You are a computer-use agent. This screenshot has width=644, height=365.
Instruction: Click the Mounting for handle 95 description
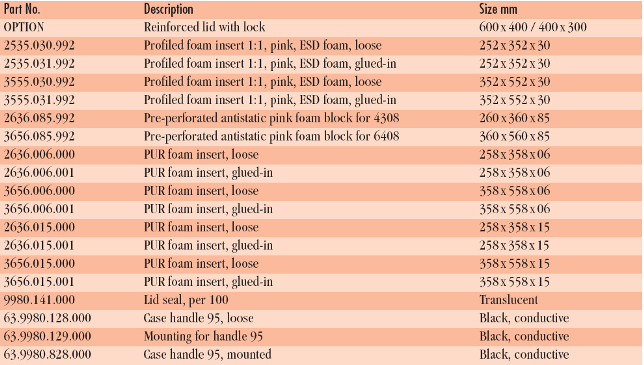[203, 336]
